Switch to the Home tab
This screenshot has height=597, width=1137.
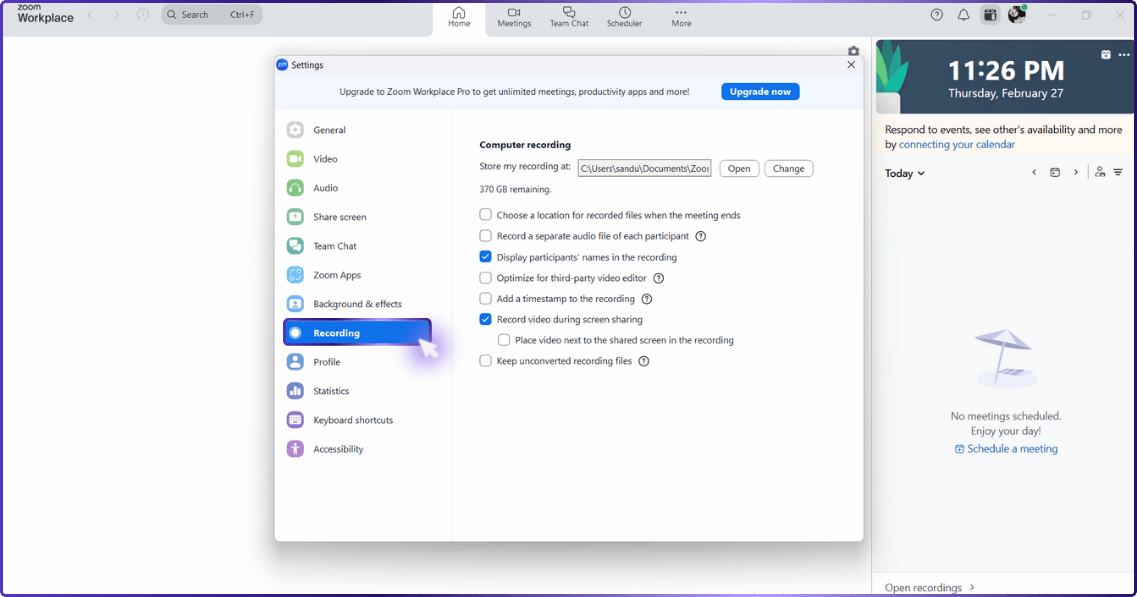coord(459,17)
